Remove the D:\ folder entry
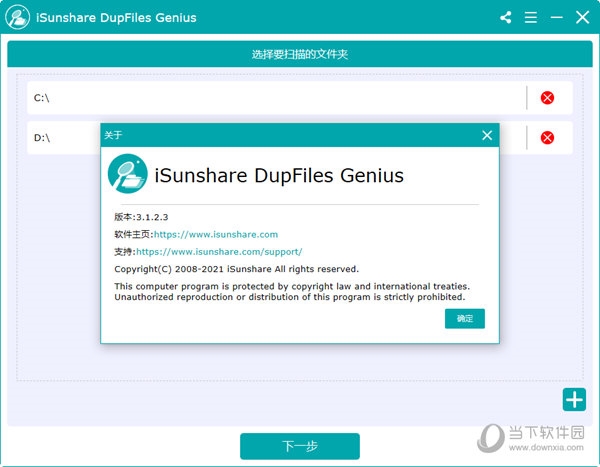The height and width of the screenshot is (467, 600). click(x=547, y=137)
